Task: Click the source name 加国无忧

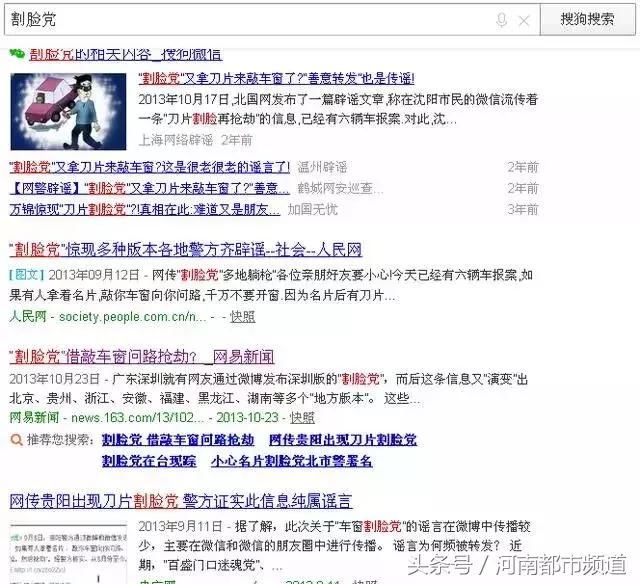Action: coord(313,209)
